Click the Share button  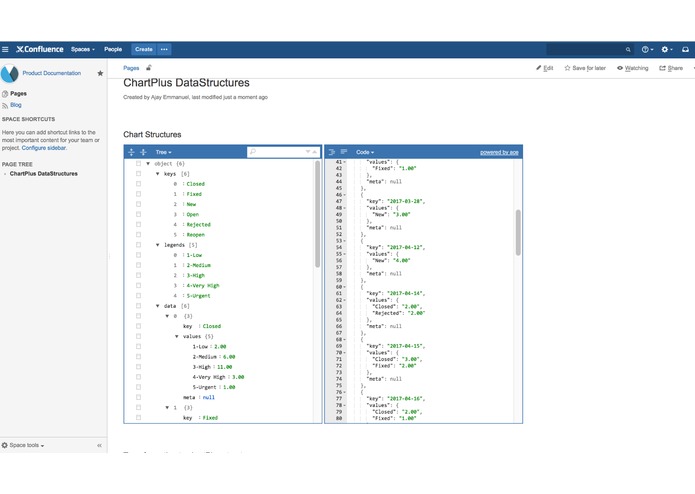[671, 68]
